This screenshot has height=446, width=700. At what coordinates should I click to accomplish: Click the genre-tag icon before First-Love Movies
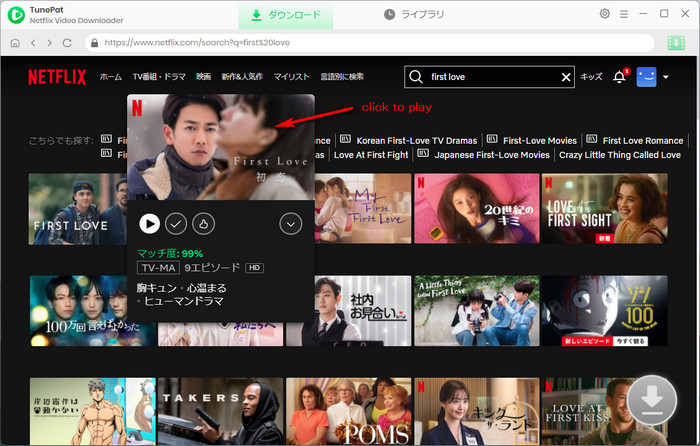(492, 139)
